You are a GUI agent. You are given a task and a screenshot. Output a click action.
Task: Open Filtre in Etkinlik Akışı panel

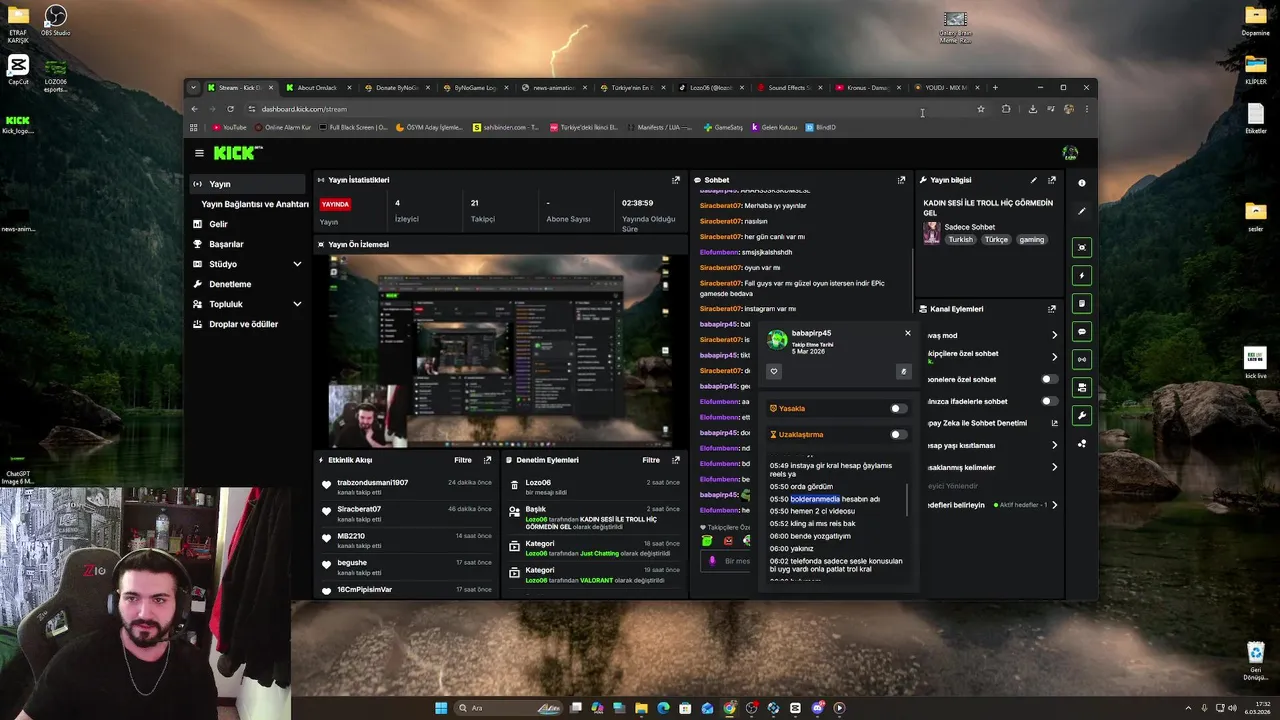point(463,460)
